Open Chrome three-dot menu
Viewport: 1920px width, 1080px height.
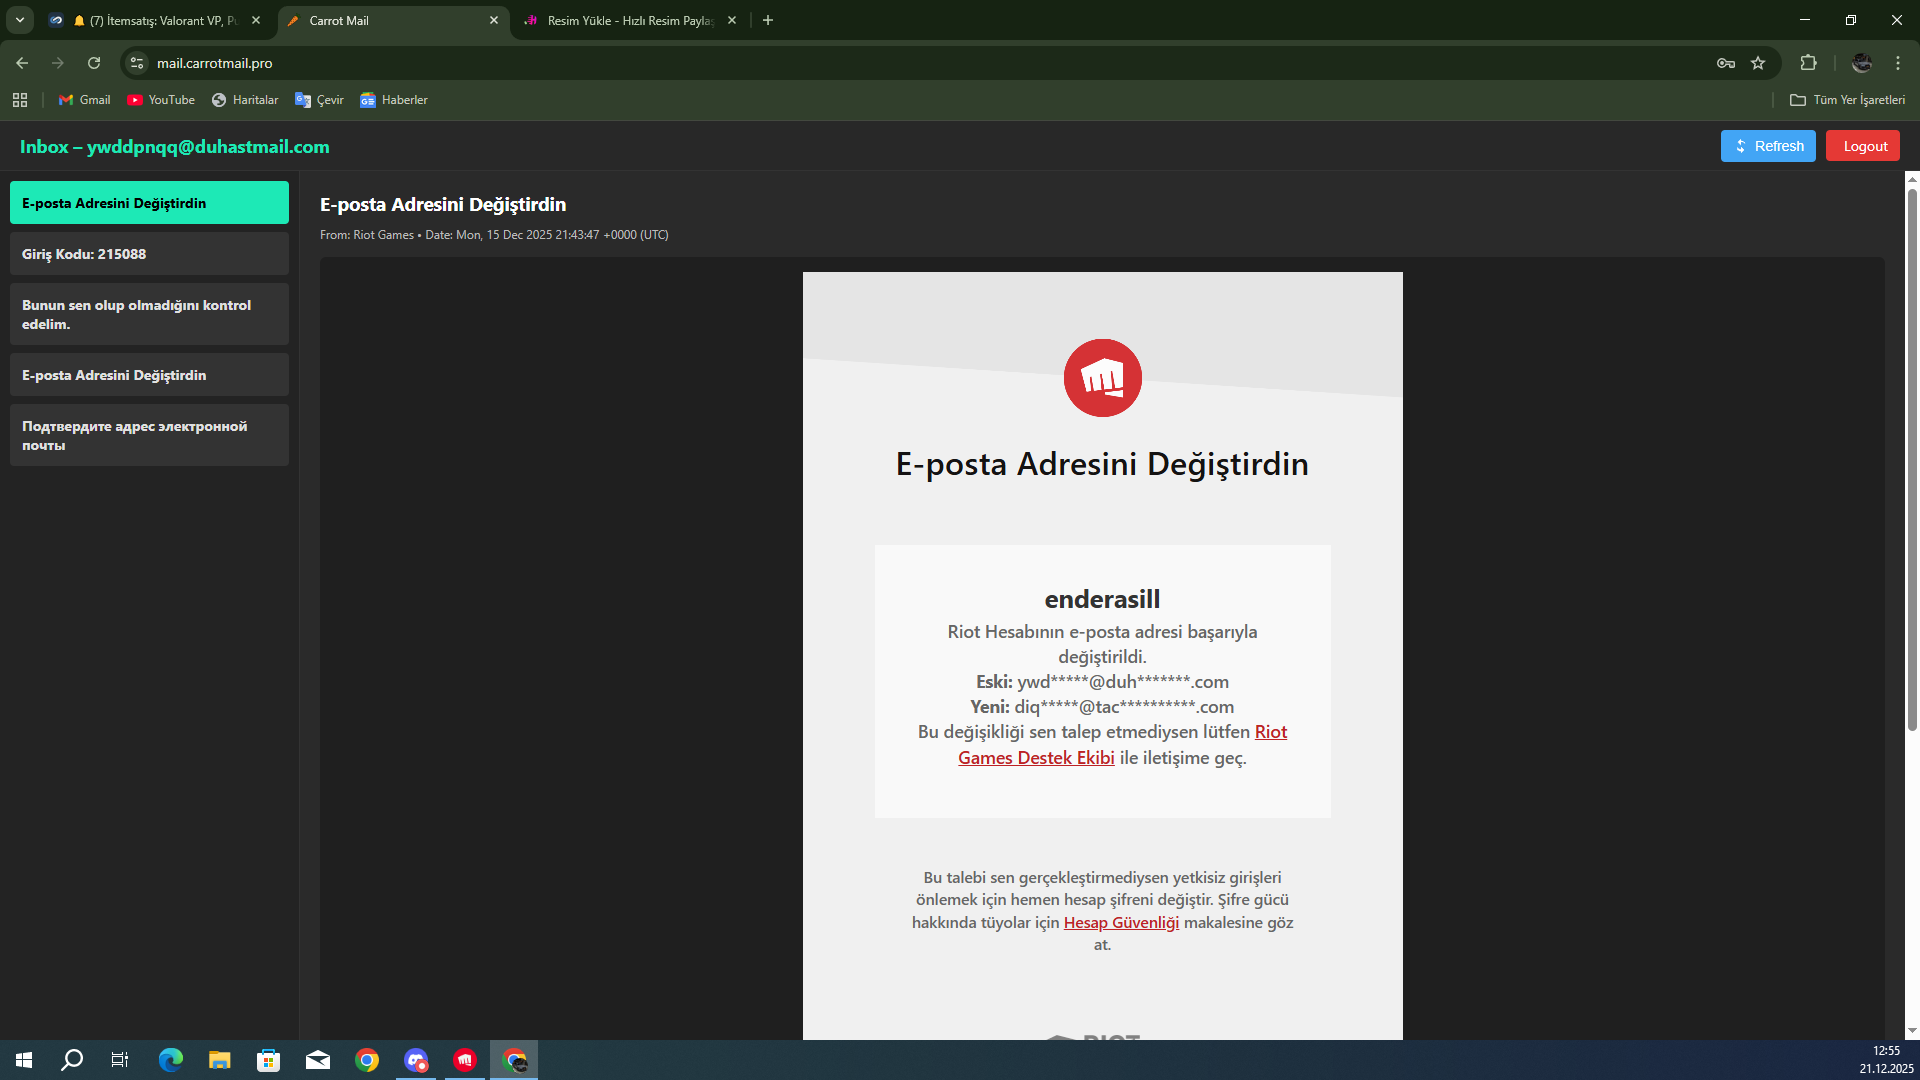tap(1898, 63)
